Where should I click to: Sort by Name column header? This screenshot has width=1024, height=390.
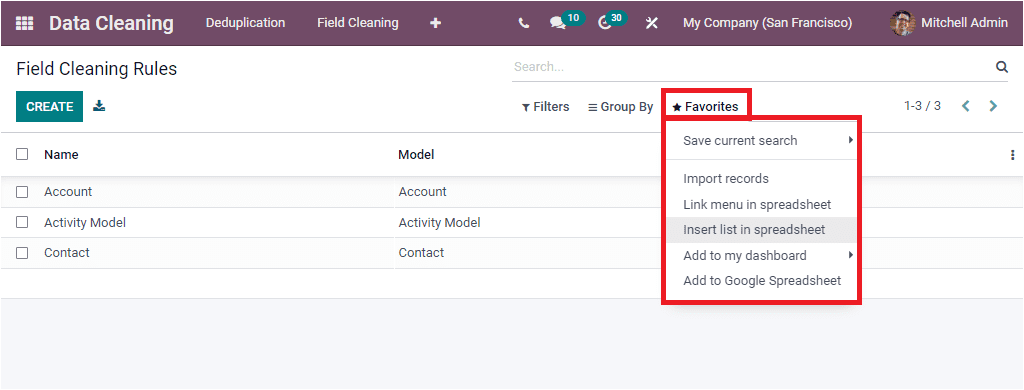pyautogui.click(x=61, y=155)
